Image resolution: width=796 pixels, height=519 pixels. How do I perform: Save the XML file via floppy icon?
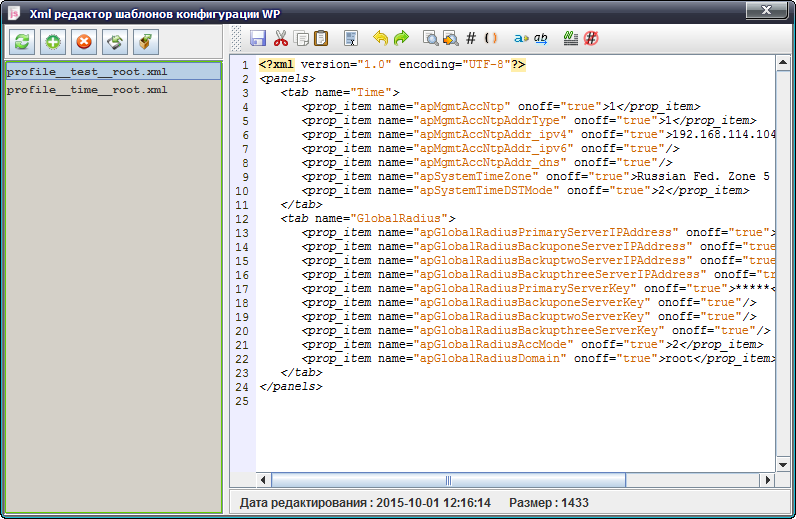coord(258,38)
